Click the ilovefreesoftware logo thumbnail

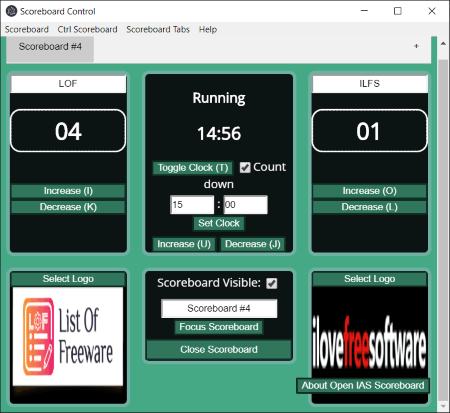pos(369,337)
